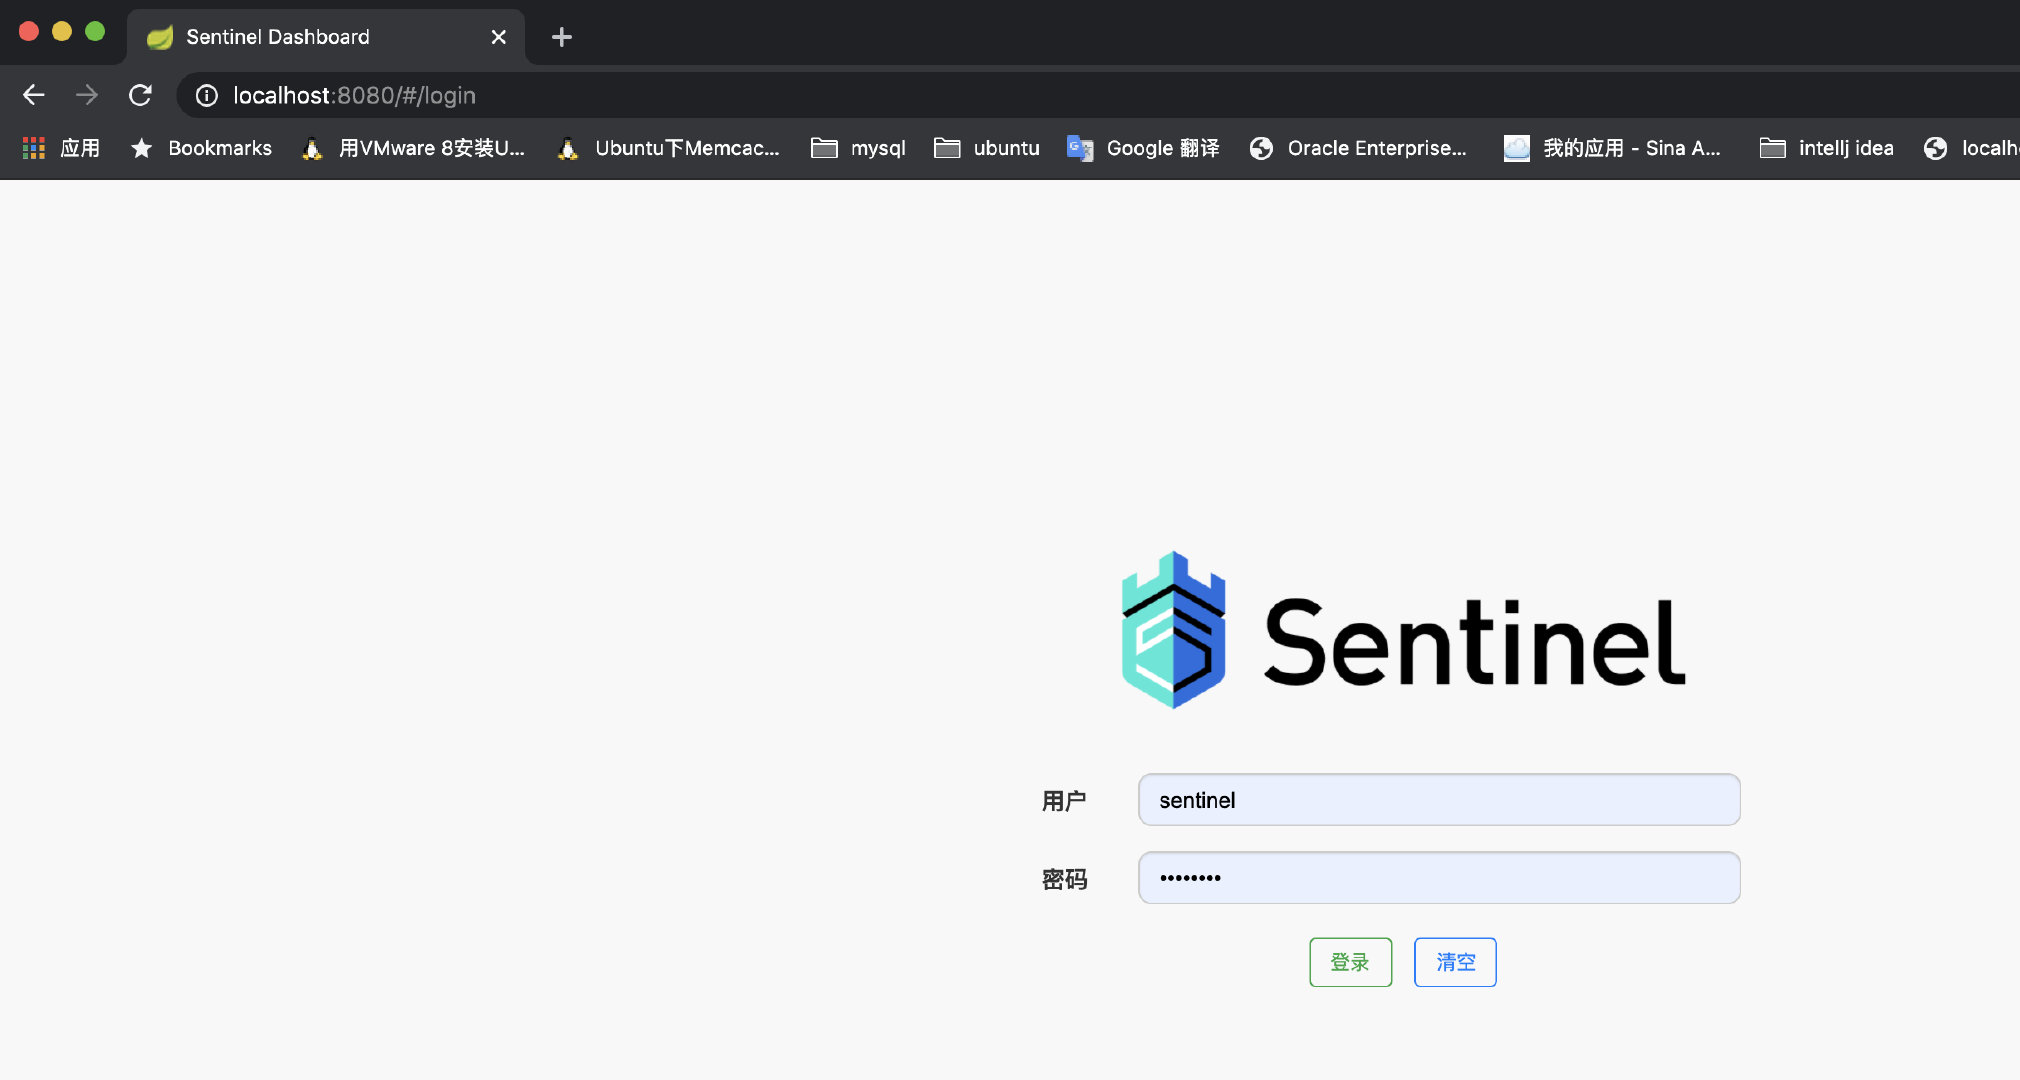Image resolution: width=2020 pixels, height=1080 pixels.
Task: Expand the intellj idea bookmarks folder
Action: coord(1826,148)
